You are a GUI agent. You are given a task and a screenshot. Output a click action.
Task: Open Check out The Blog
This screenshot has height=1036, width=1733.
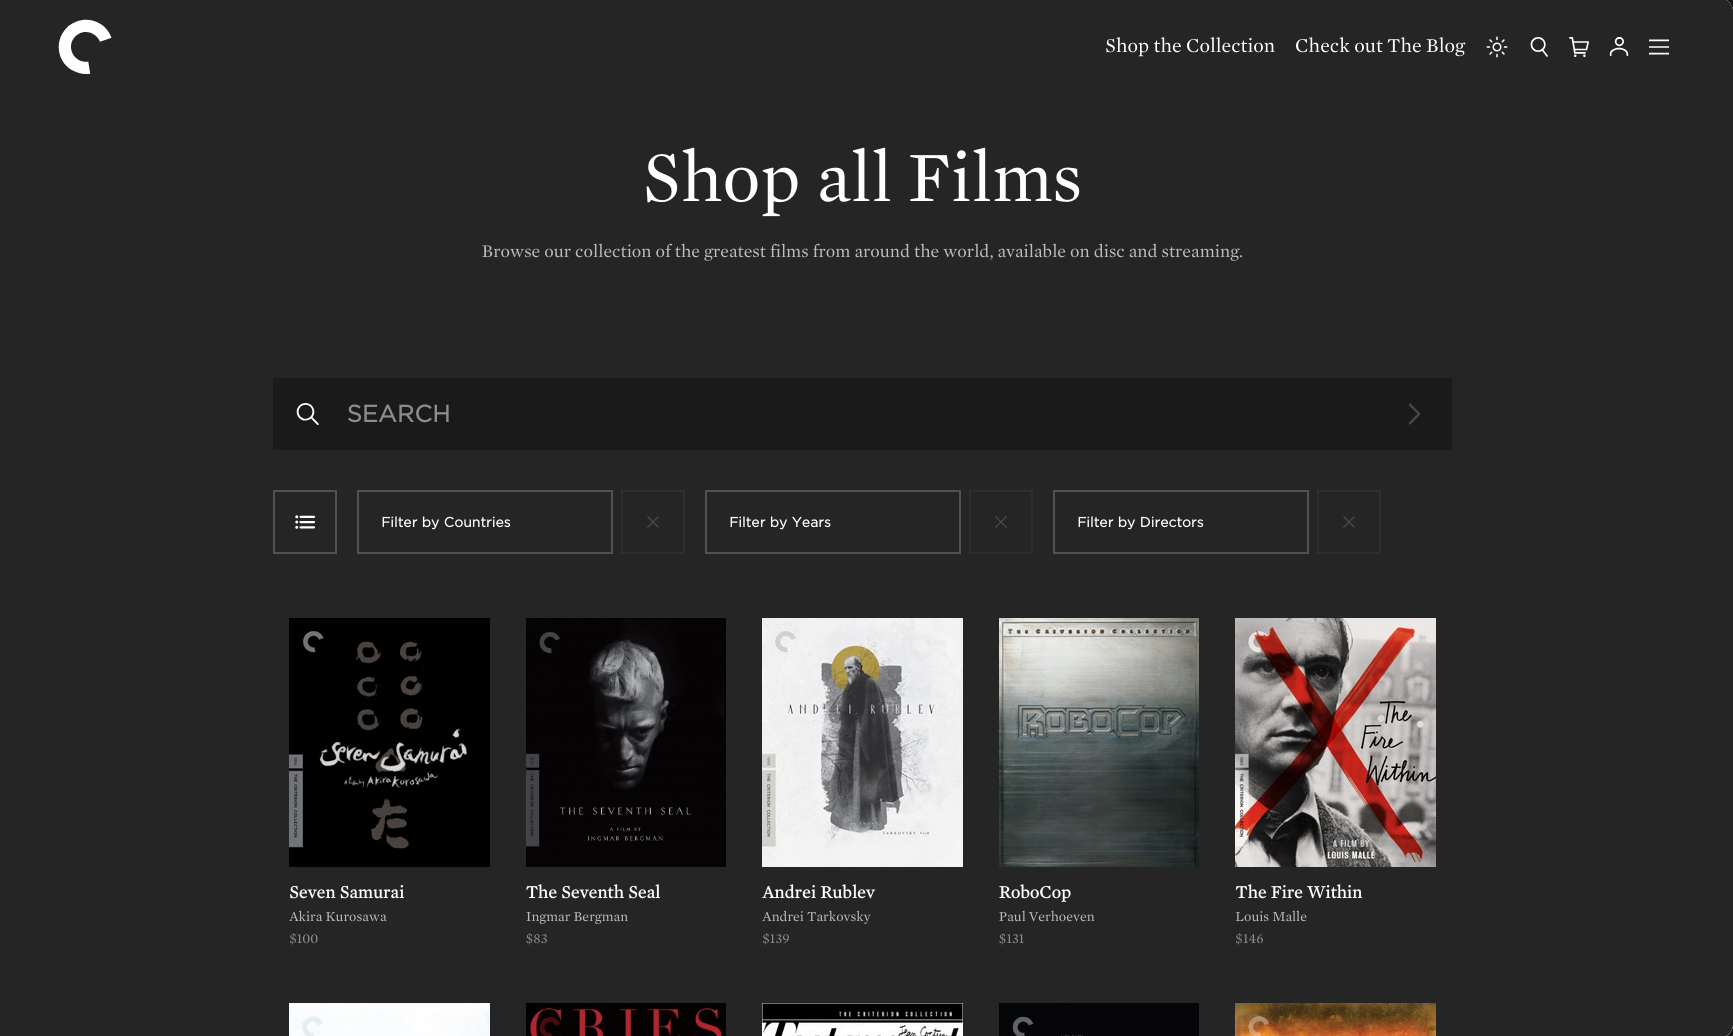click(1379, 46)
